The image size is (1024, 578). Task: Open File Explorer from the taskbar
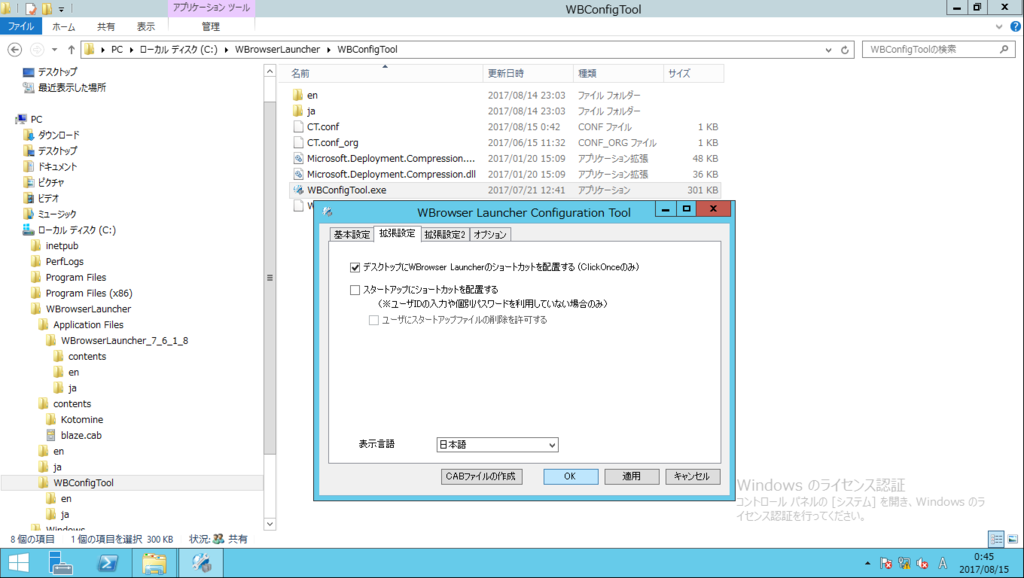tap(155, 562)
